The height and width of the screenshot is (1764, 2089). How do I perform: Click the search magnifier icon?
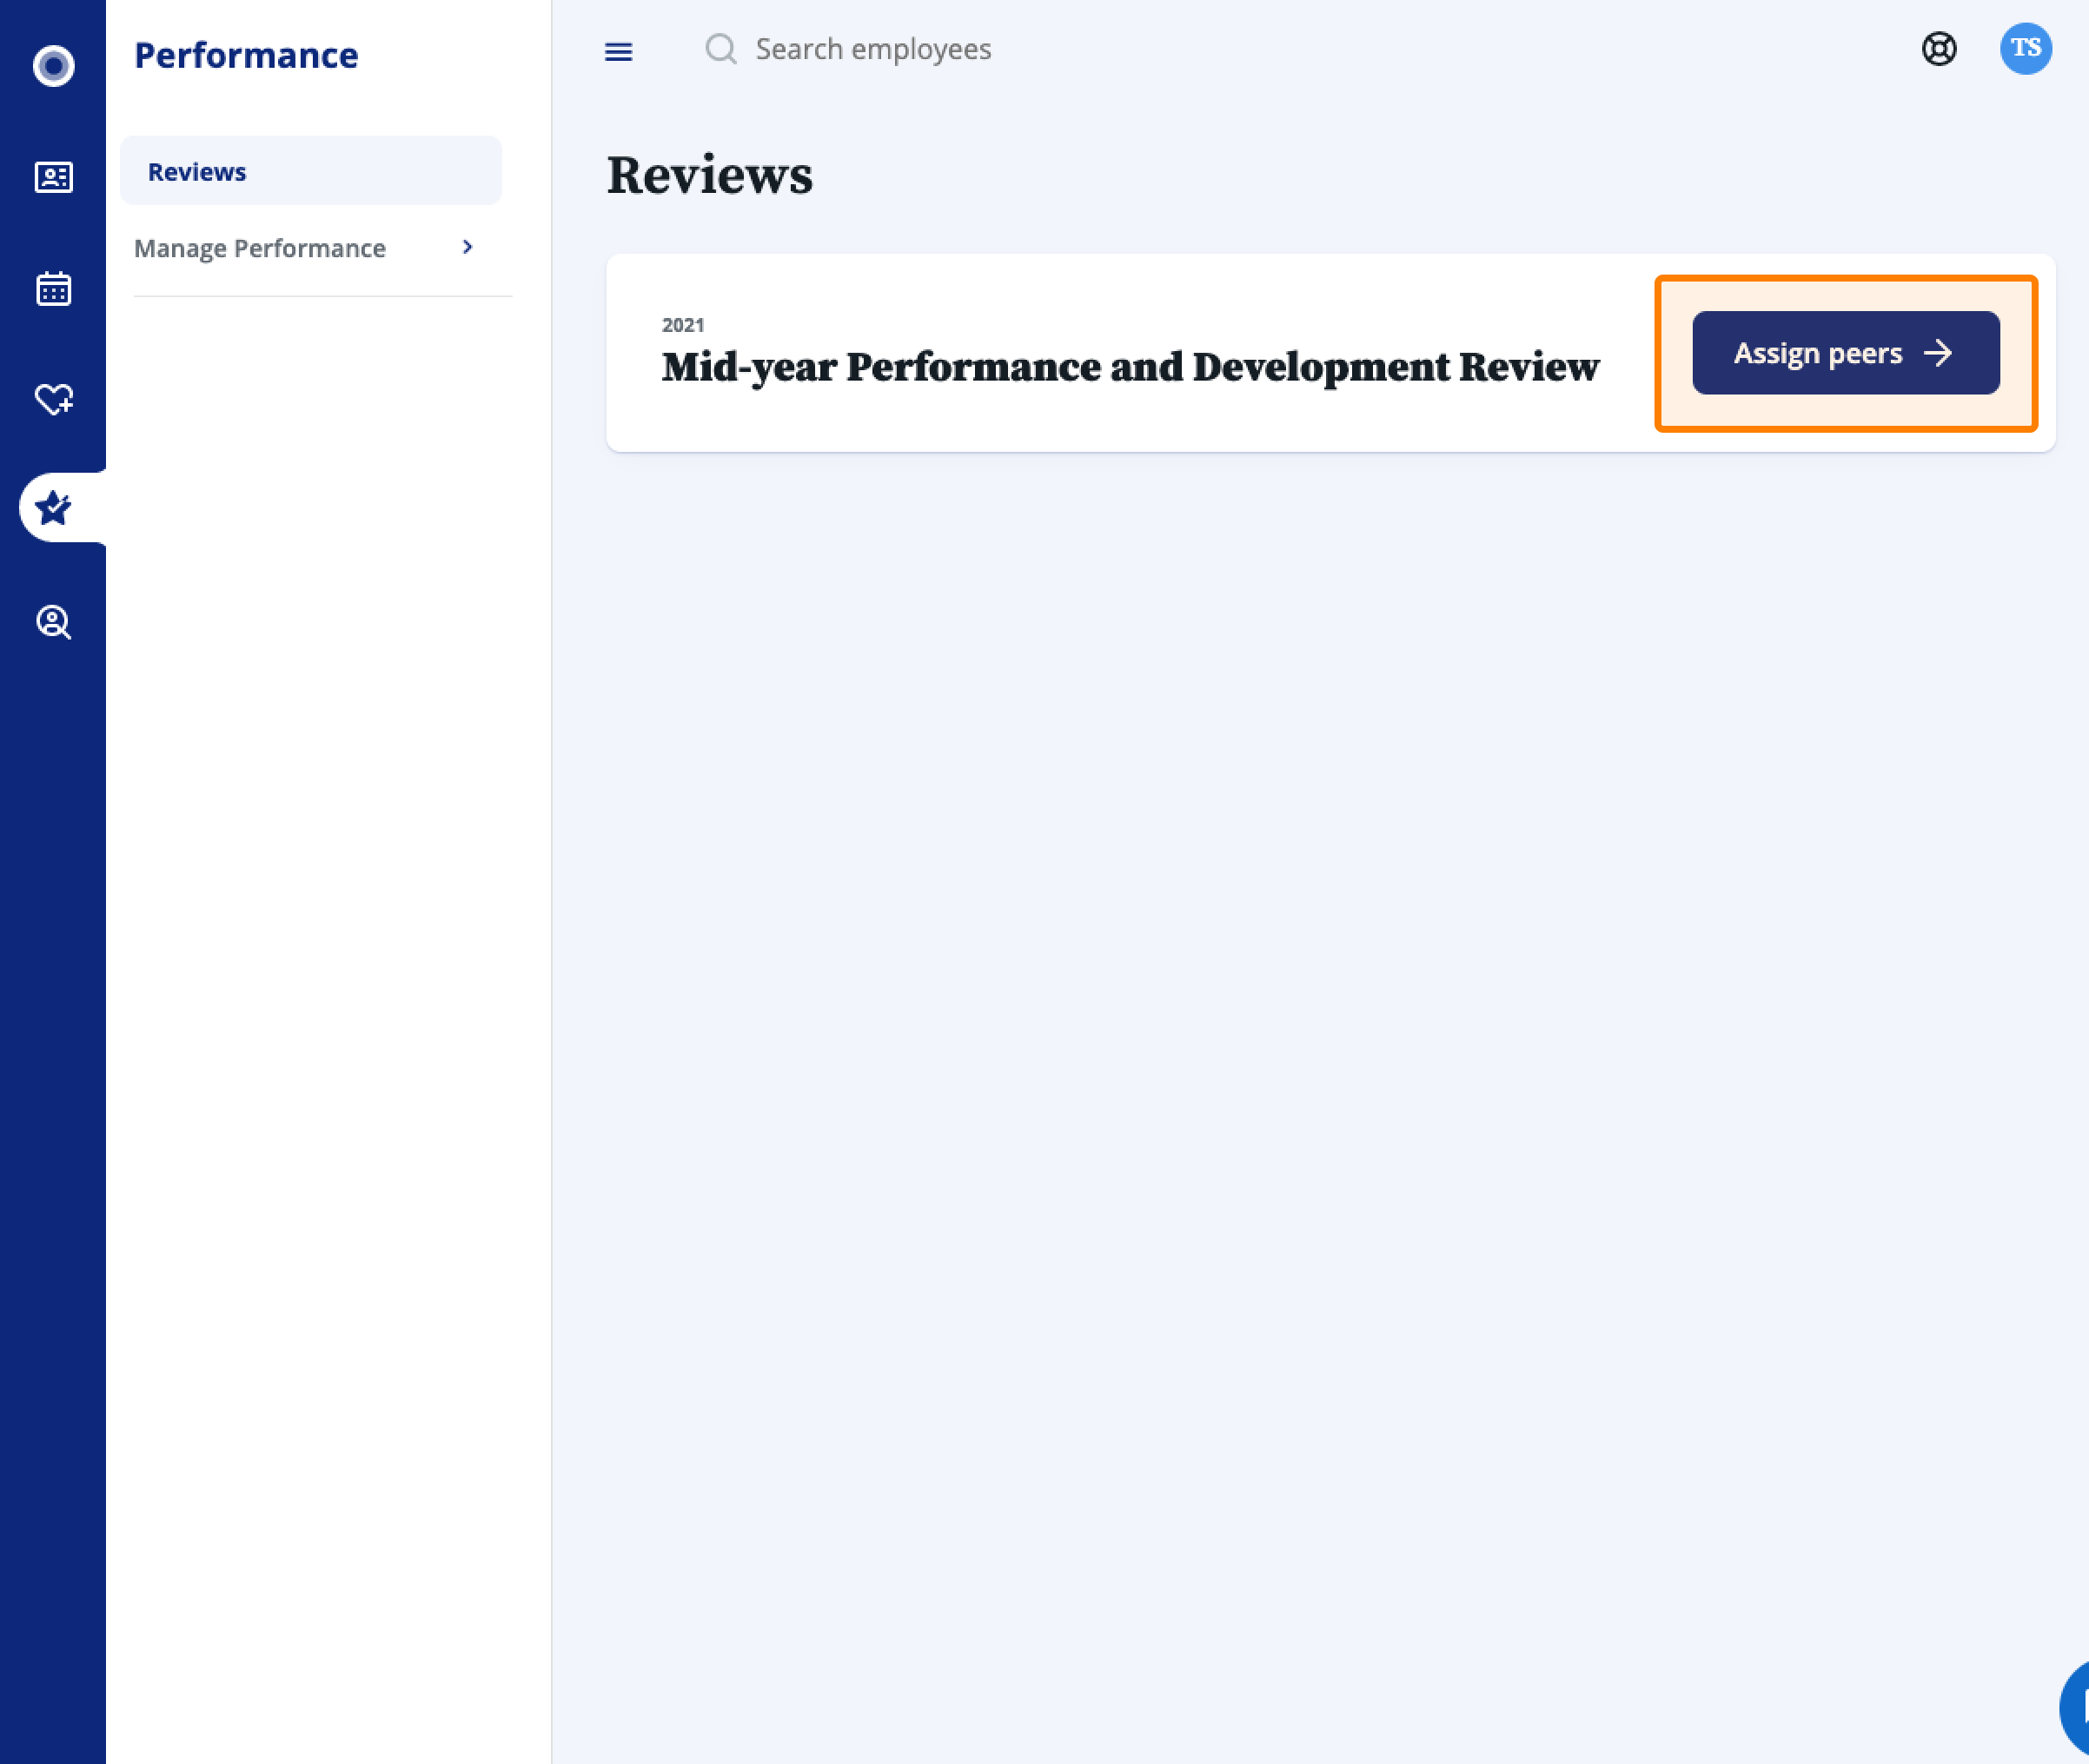tap(720, 49)
